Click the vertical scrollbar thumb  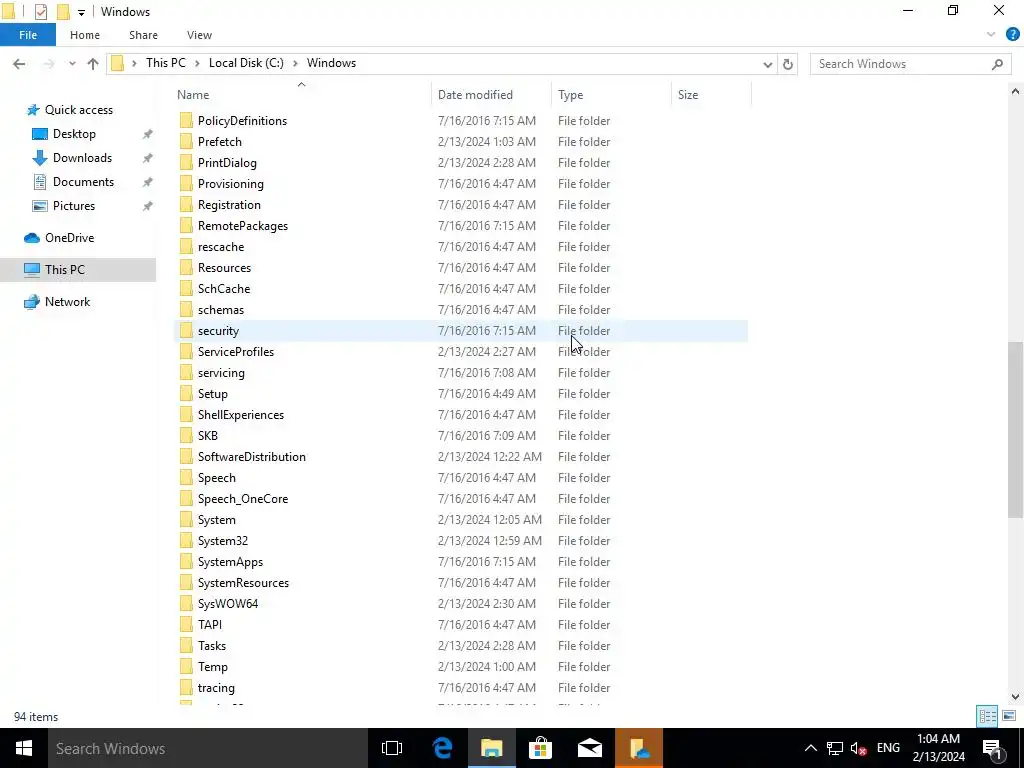pyautogui.click(x=1016, y=430)
